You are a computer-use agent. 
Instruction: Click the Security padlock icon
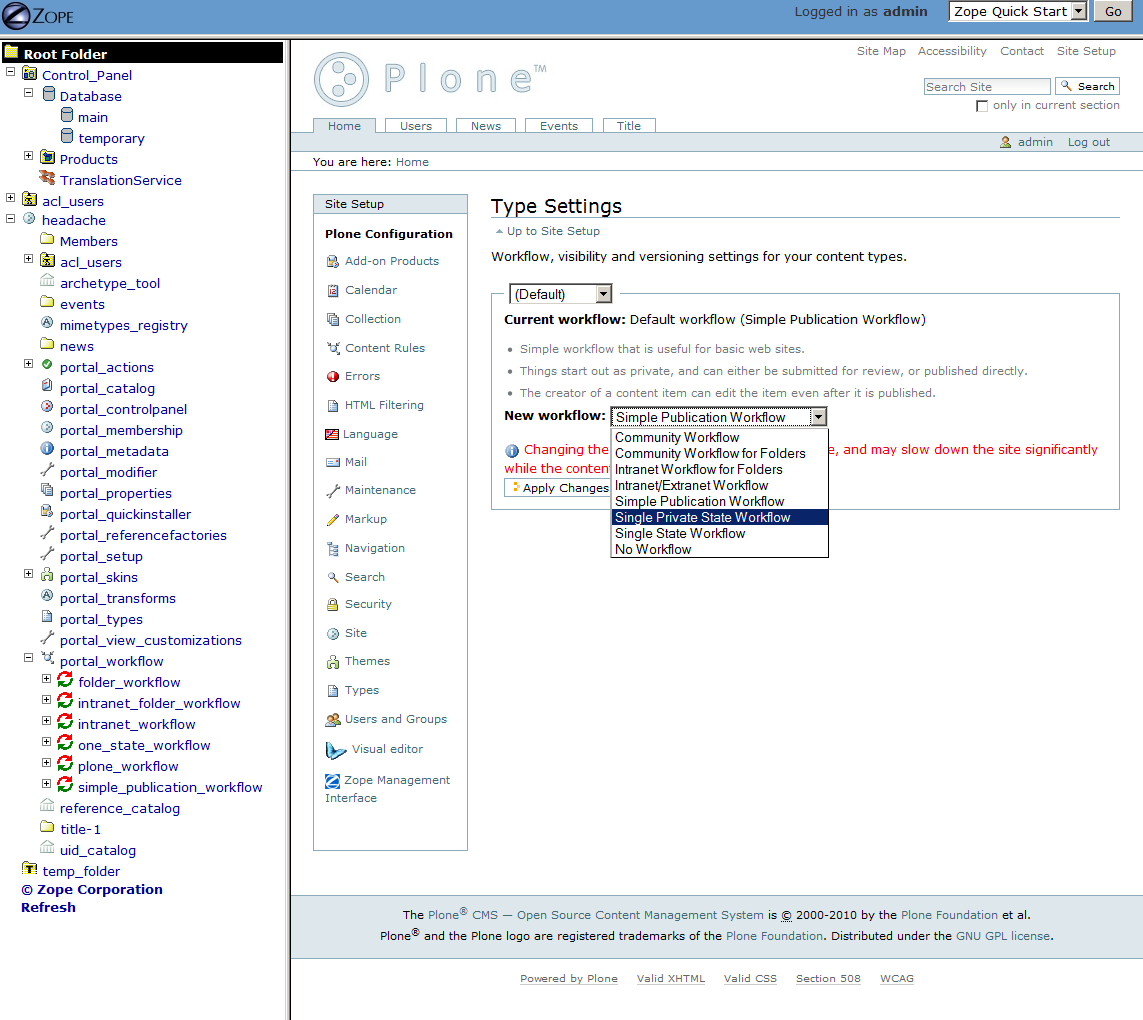332,604
